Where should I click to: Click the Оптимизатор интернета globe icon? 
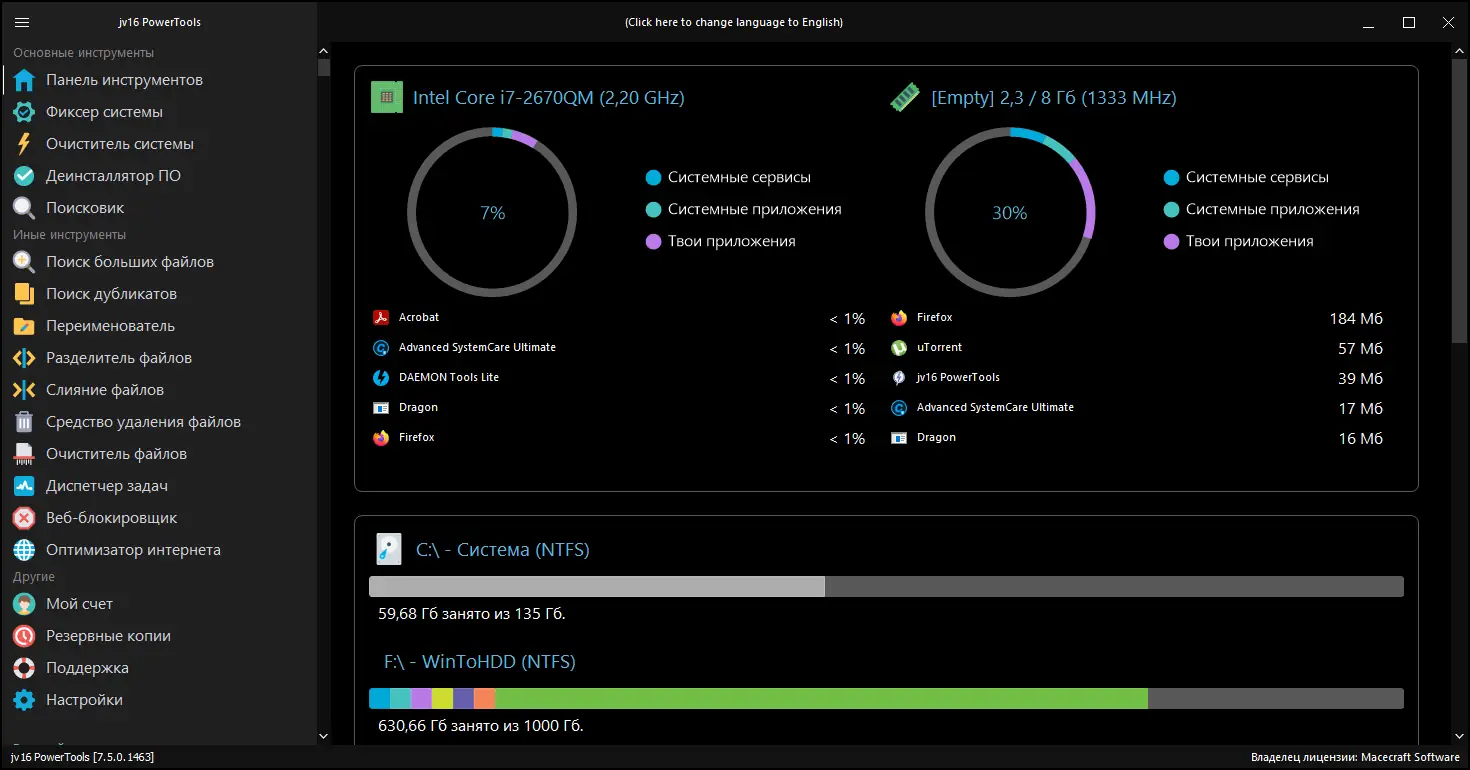(25, 550)
